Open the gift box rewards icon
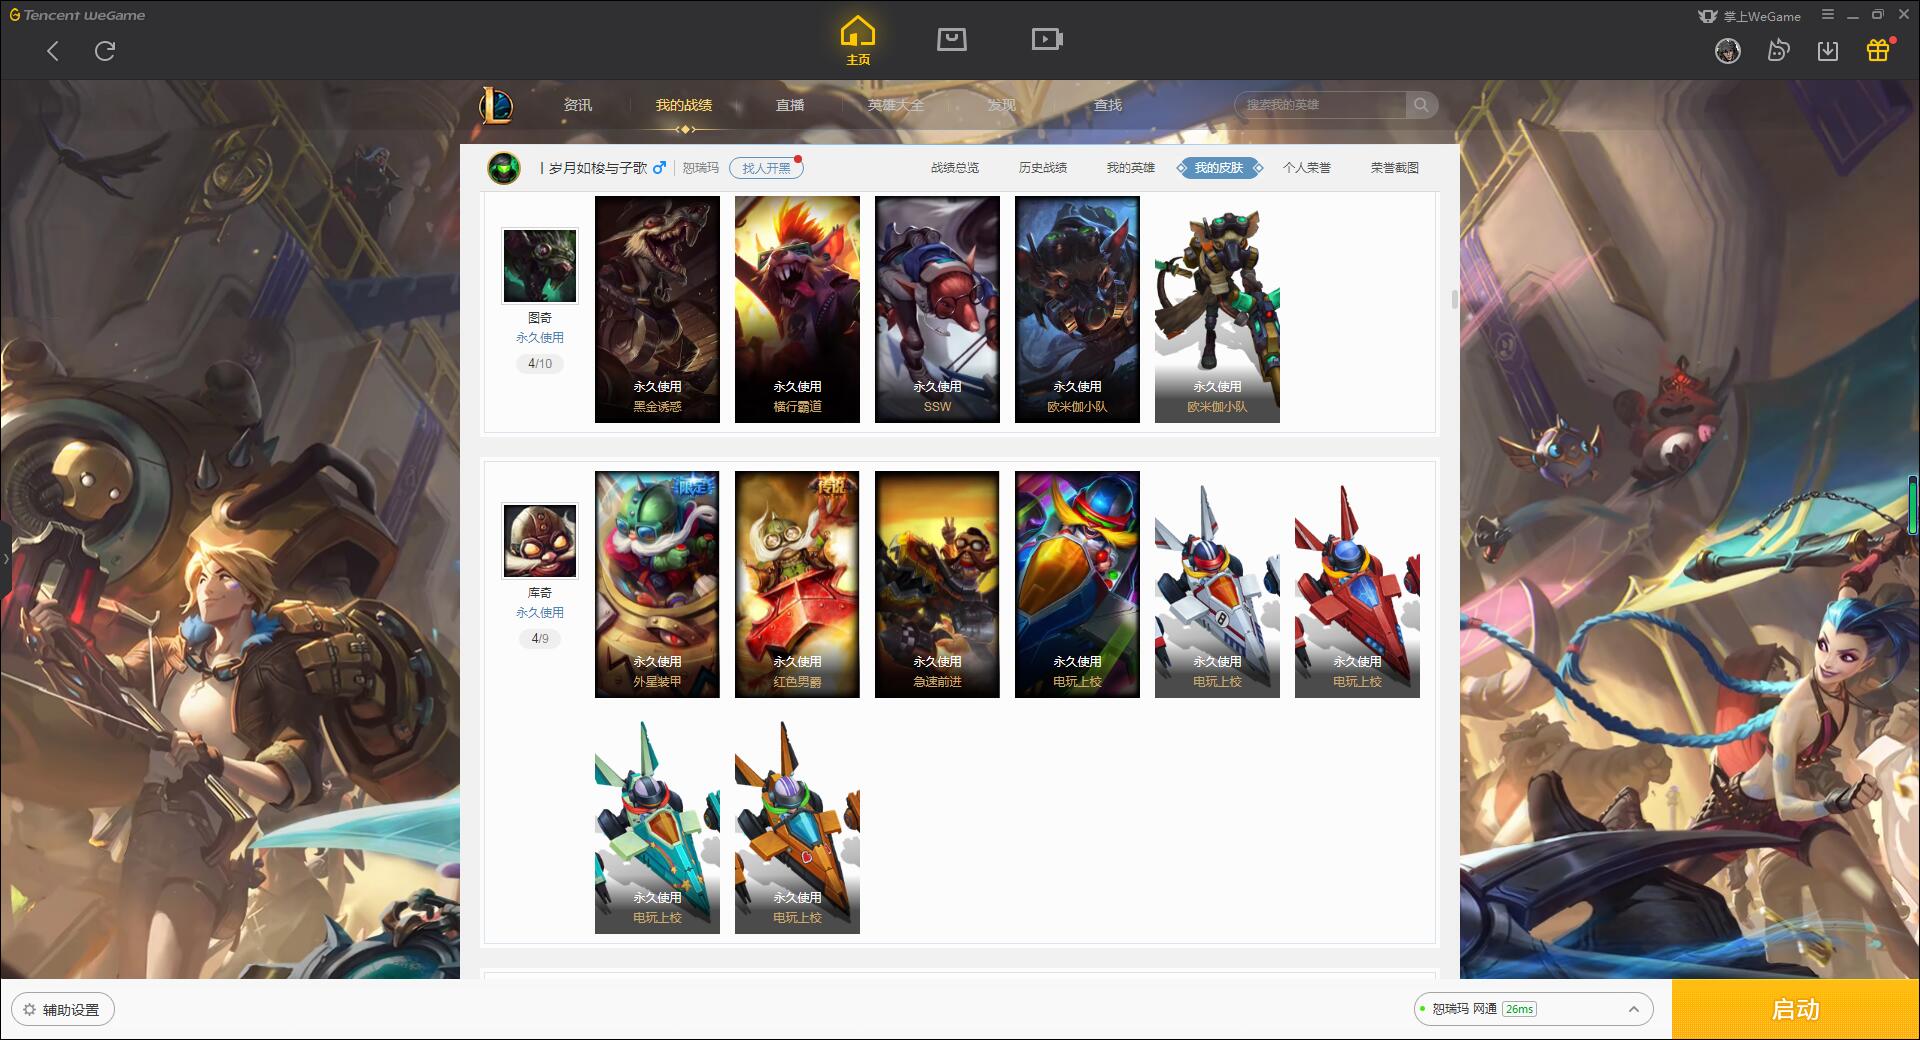 point(1878,50)
